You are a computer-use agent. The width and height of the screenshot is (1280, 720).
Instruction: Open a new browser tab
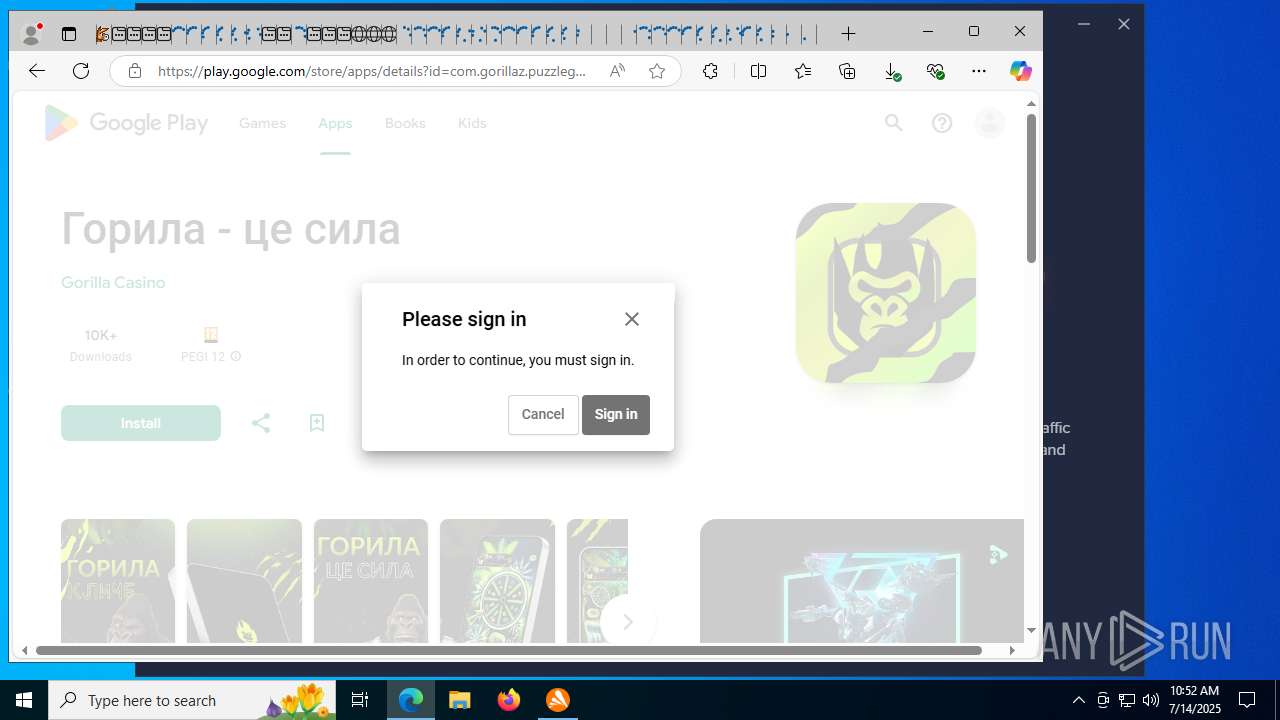848,34
